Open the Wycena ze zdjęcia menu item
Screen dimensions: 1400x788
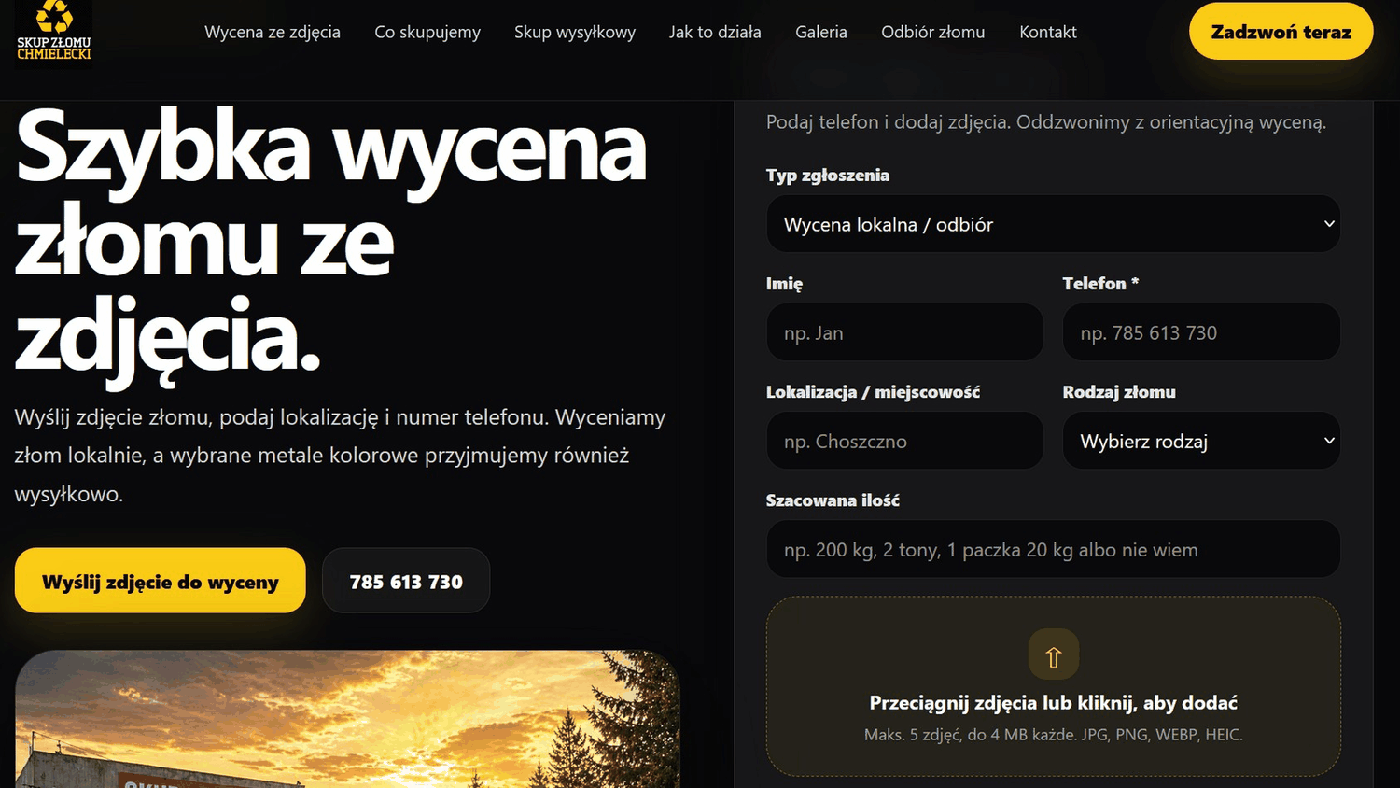click(x=272, y=32)
